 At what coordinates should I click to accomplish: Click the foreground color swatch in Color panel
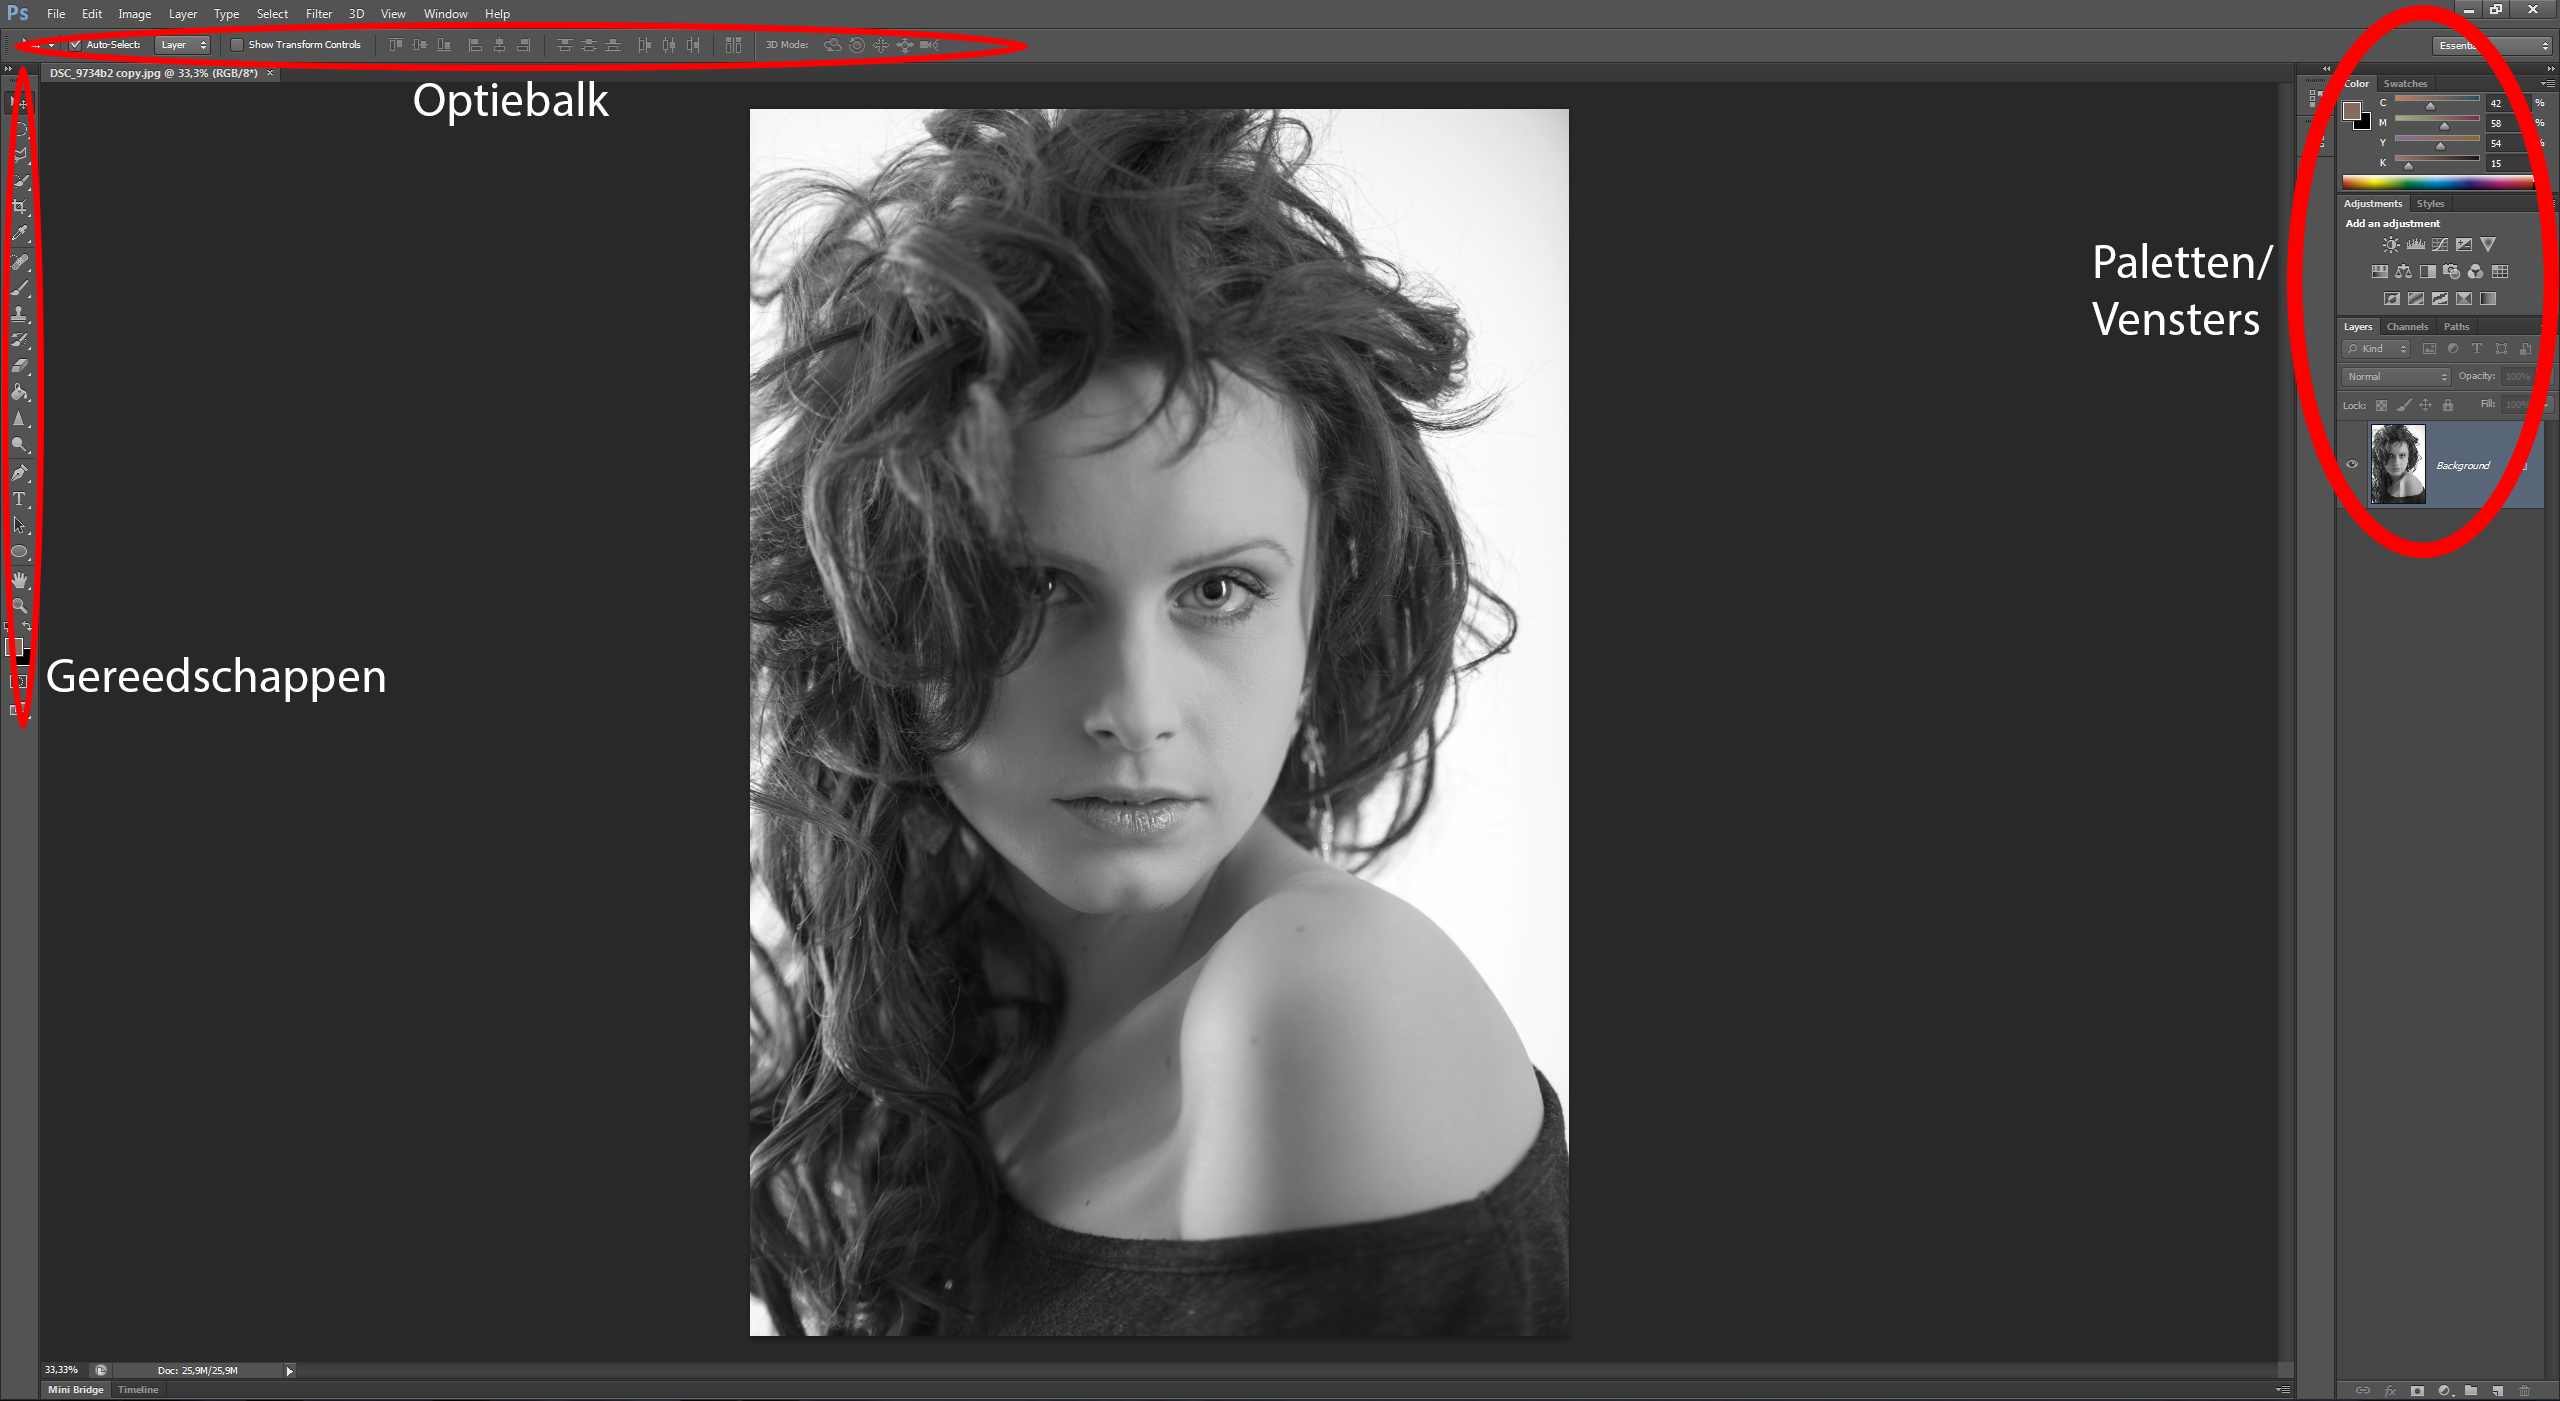pos(2352,110)
